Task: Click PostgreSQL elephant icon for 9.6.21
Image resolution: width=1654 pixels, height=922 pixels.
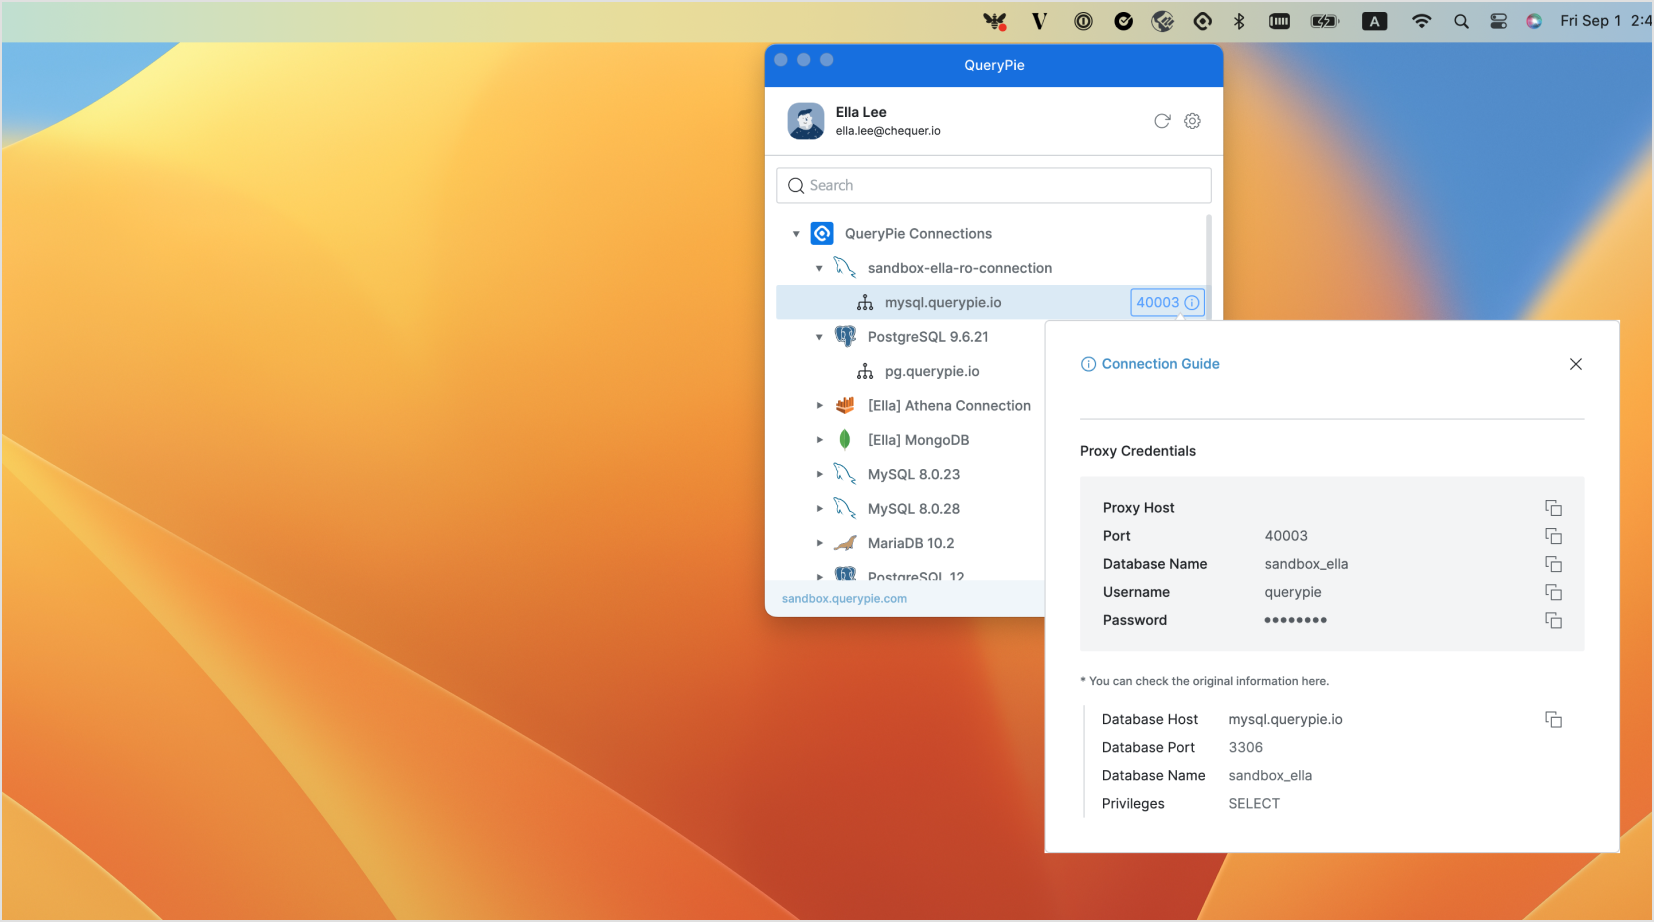Action: click(845, 336)
